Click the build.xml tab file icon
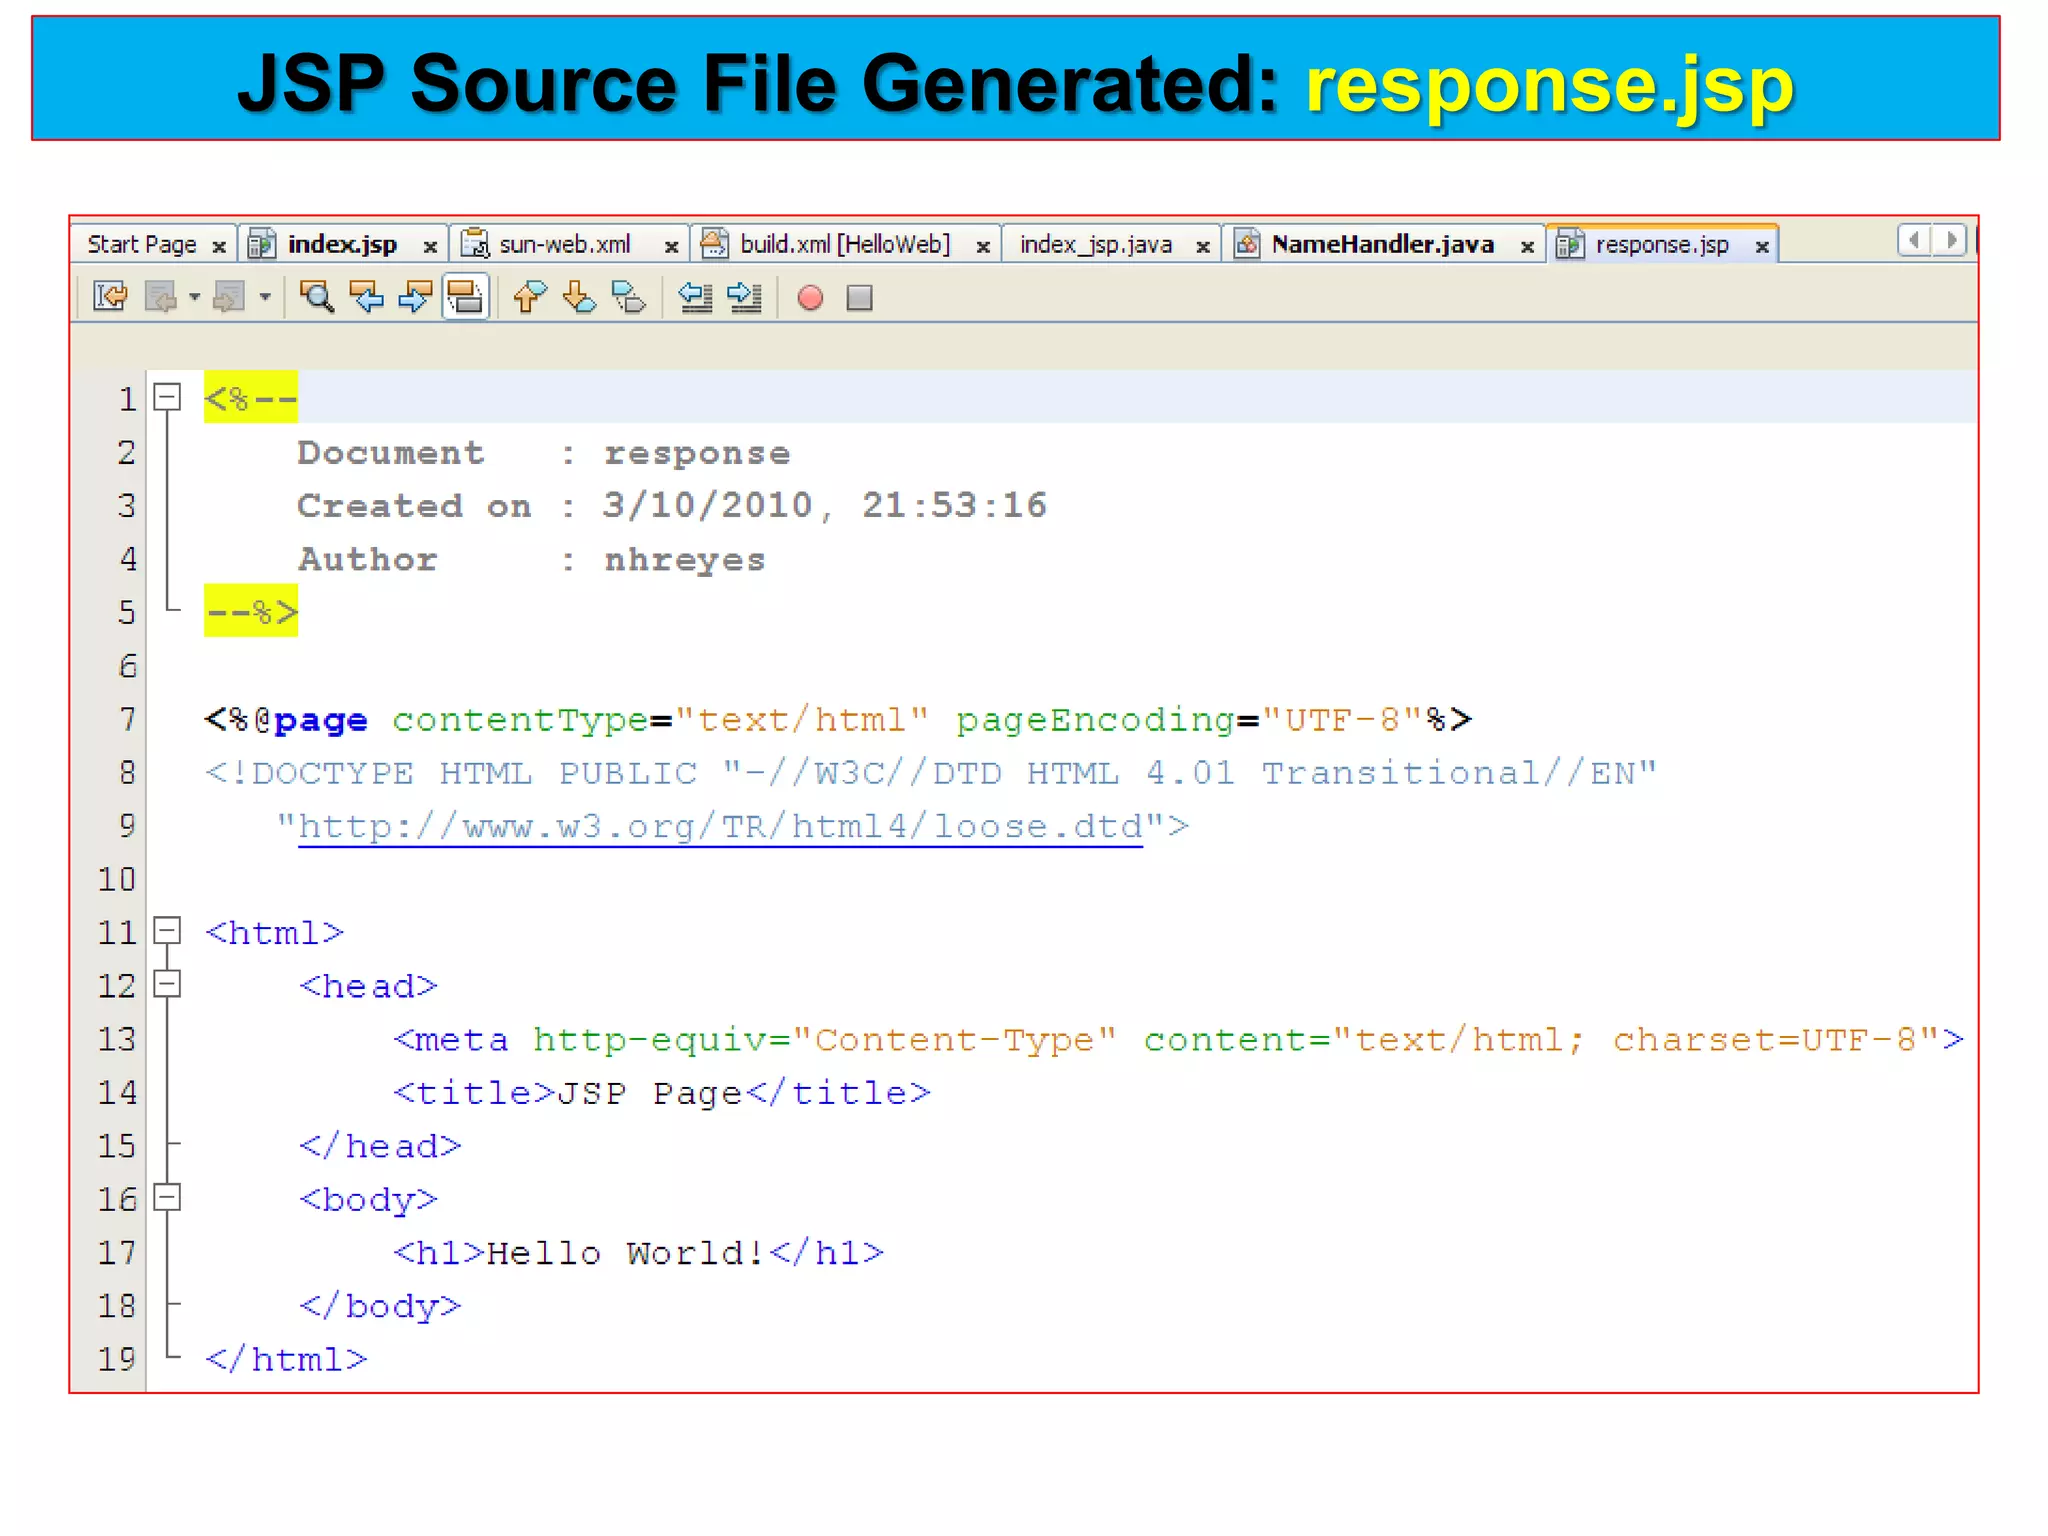Viewport: 2048px width, 1536px height. [x=714, y=243]
